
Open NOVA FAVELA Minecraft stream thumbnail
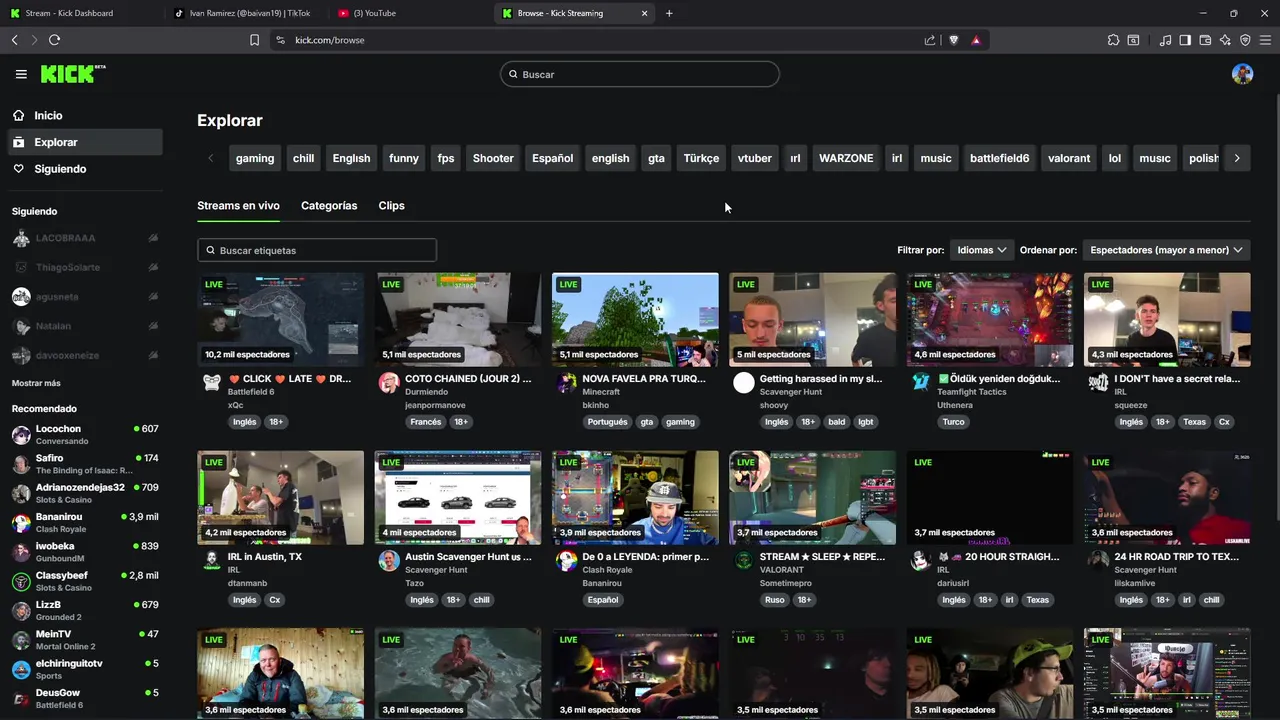coord(635,320)
